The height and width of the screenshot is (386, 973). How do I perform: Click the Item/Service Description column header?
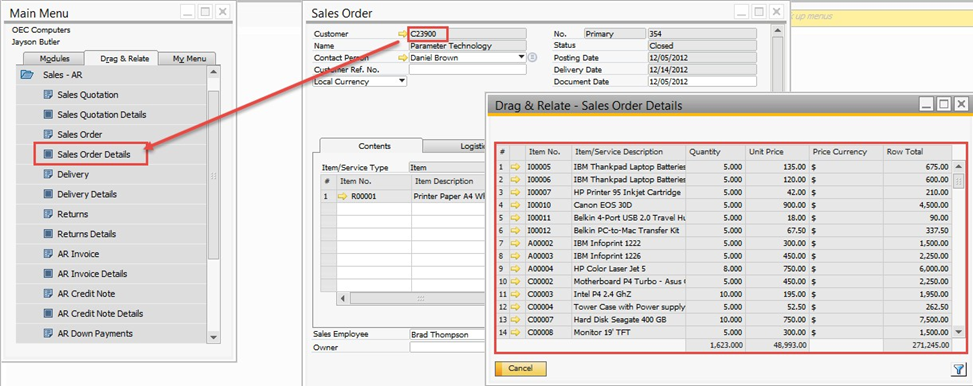(x=629, y=151)
